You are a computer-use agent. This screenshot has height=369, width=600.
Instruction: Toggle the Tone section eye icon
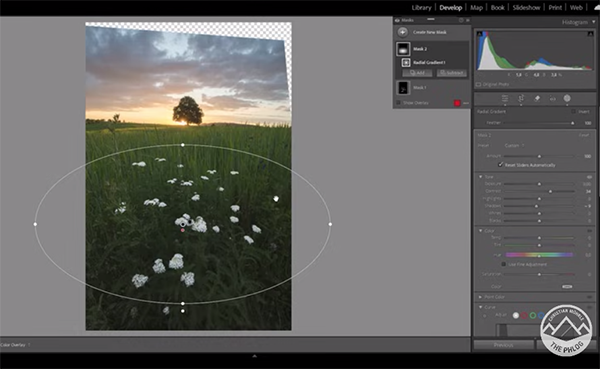point(589,177)
